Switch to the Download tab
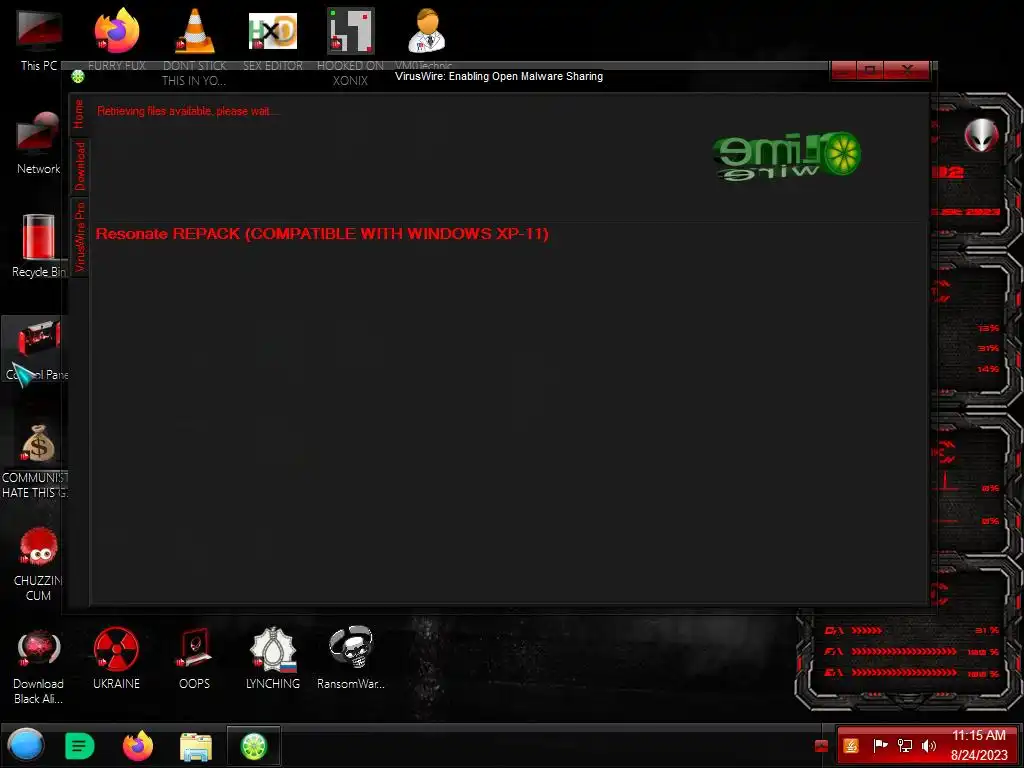1024x768 pixels. 79,166
